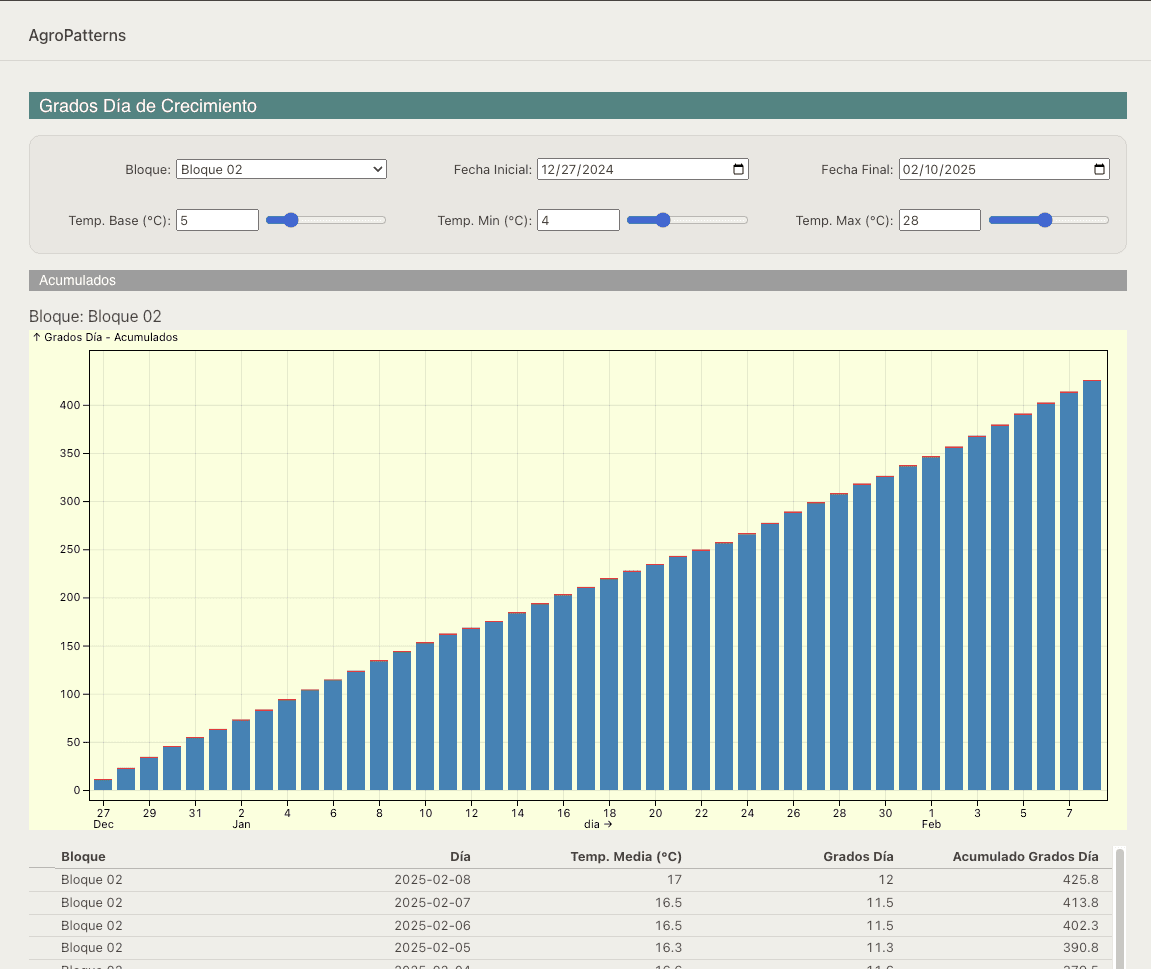The image size is (1151, 969).
Task: Open calendar picker in Fecha Final field
Action: (x=1100, y=170)
